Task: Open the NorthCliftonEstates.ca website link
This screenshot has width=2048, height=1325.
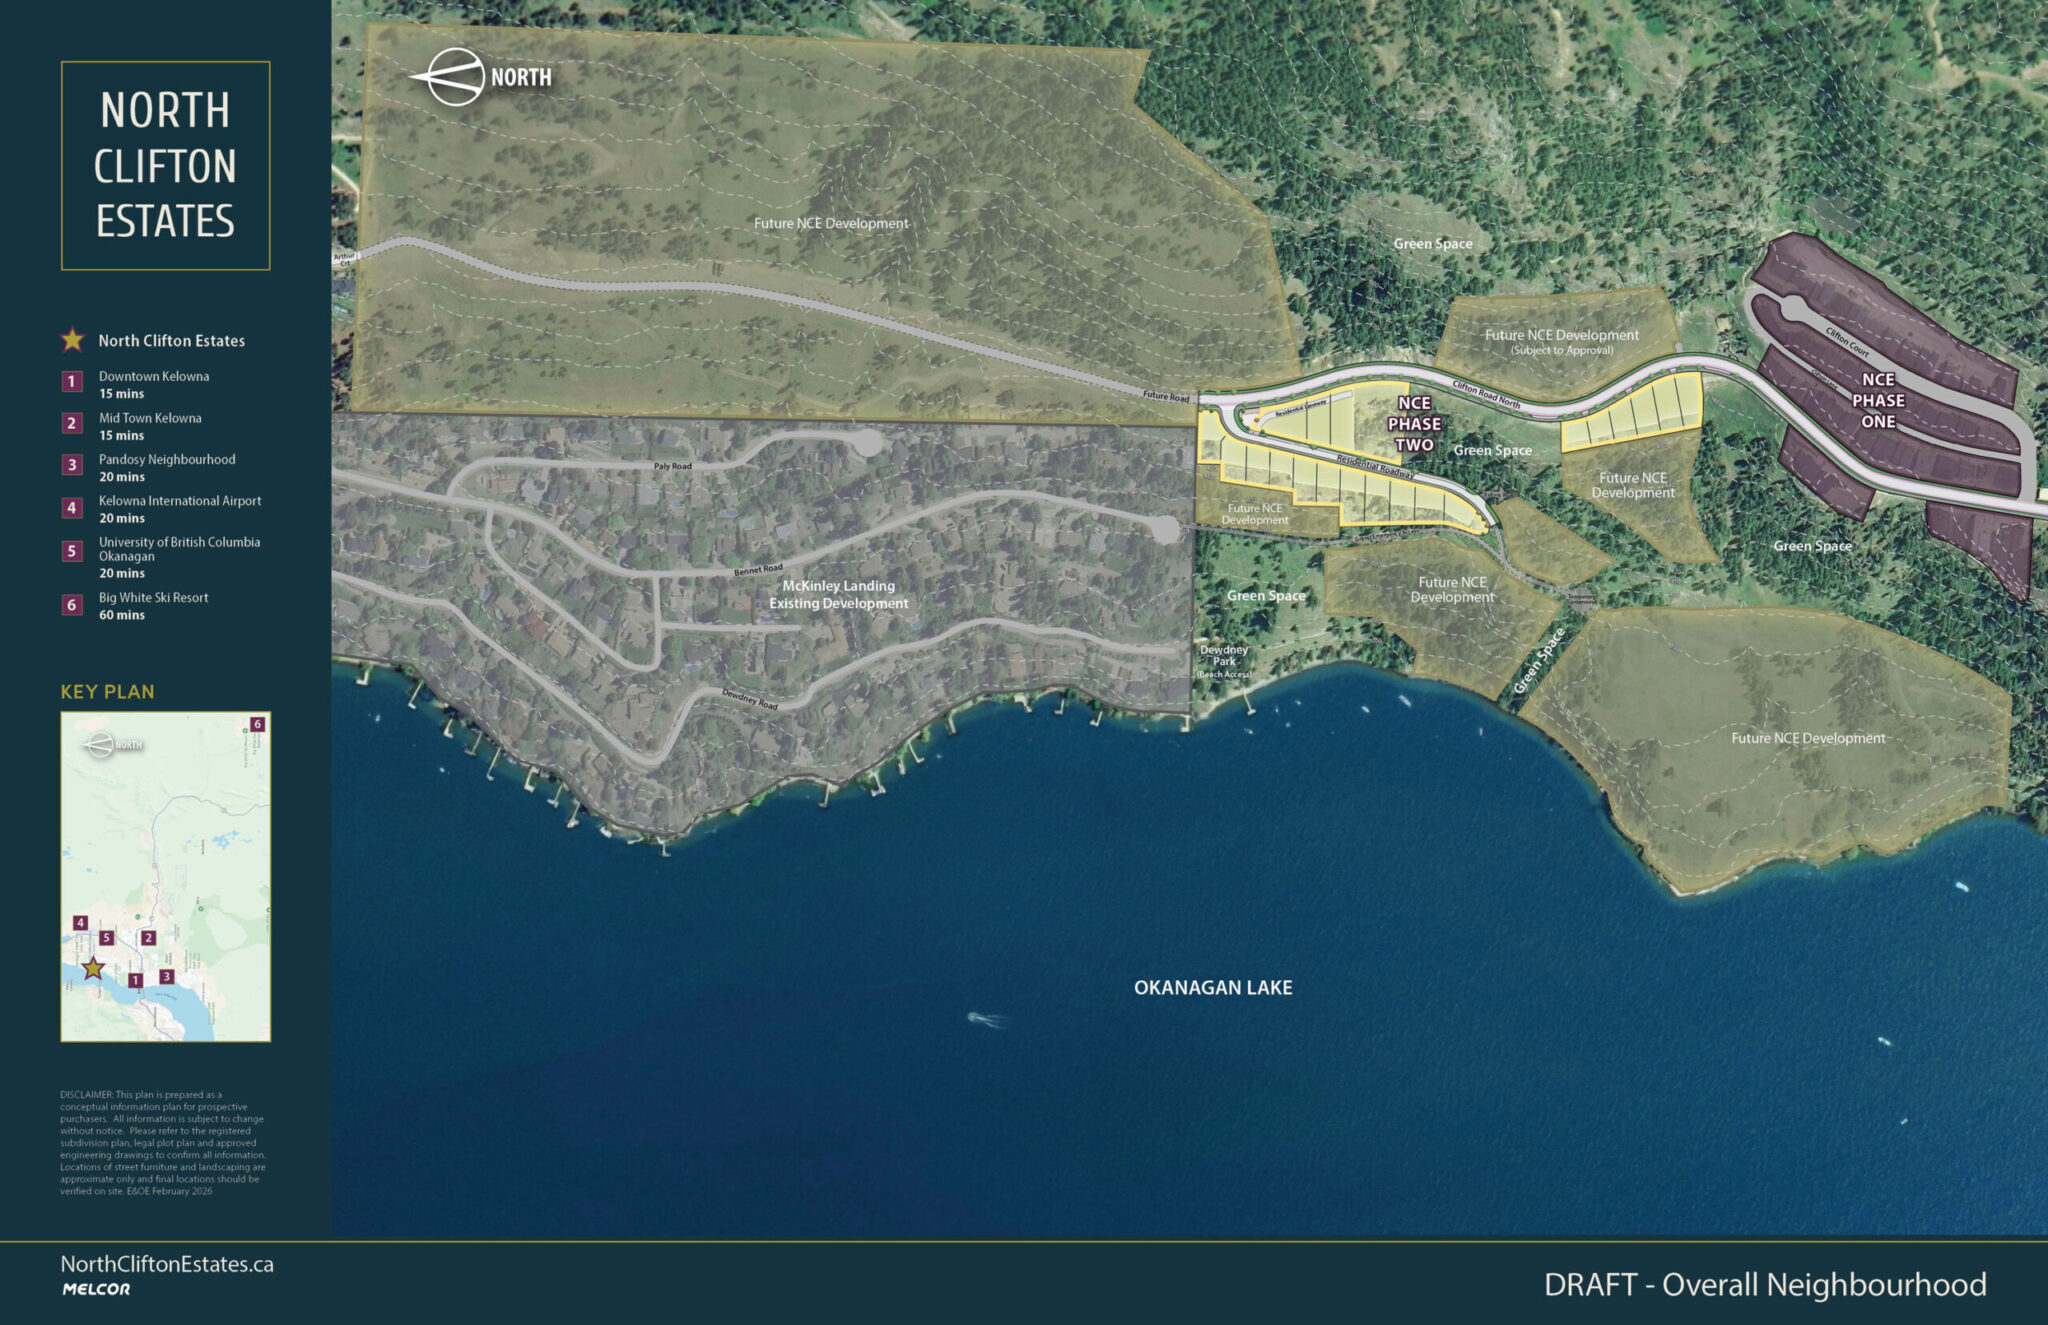Action: [167, 1264]
